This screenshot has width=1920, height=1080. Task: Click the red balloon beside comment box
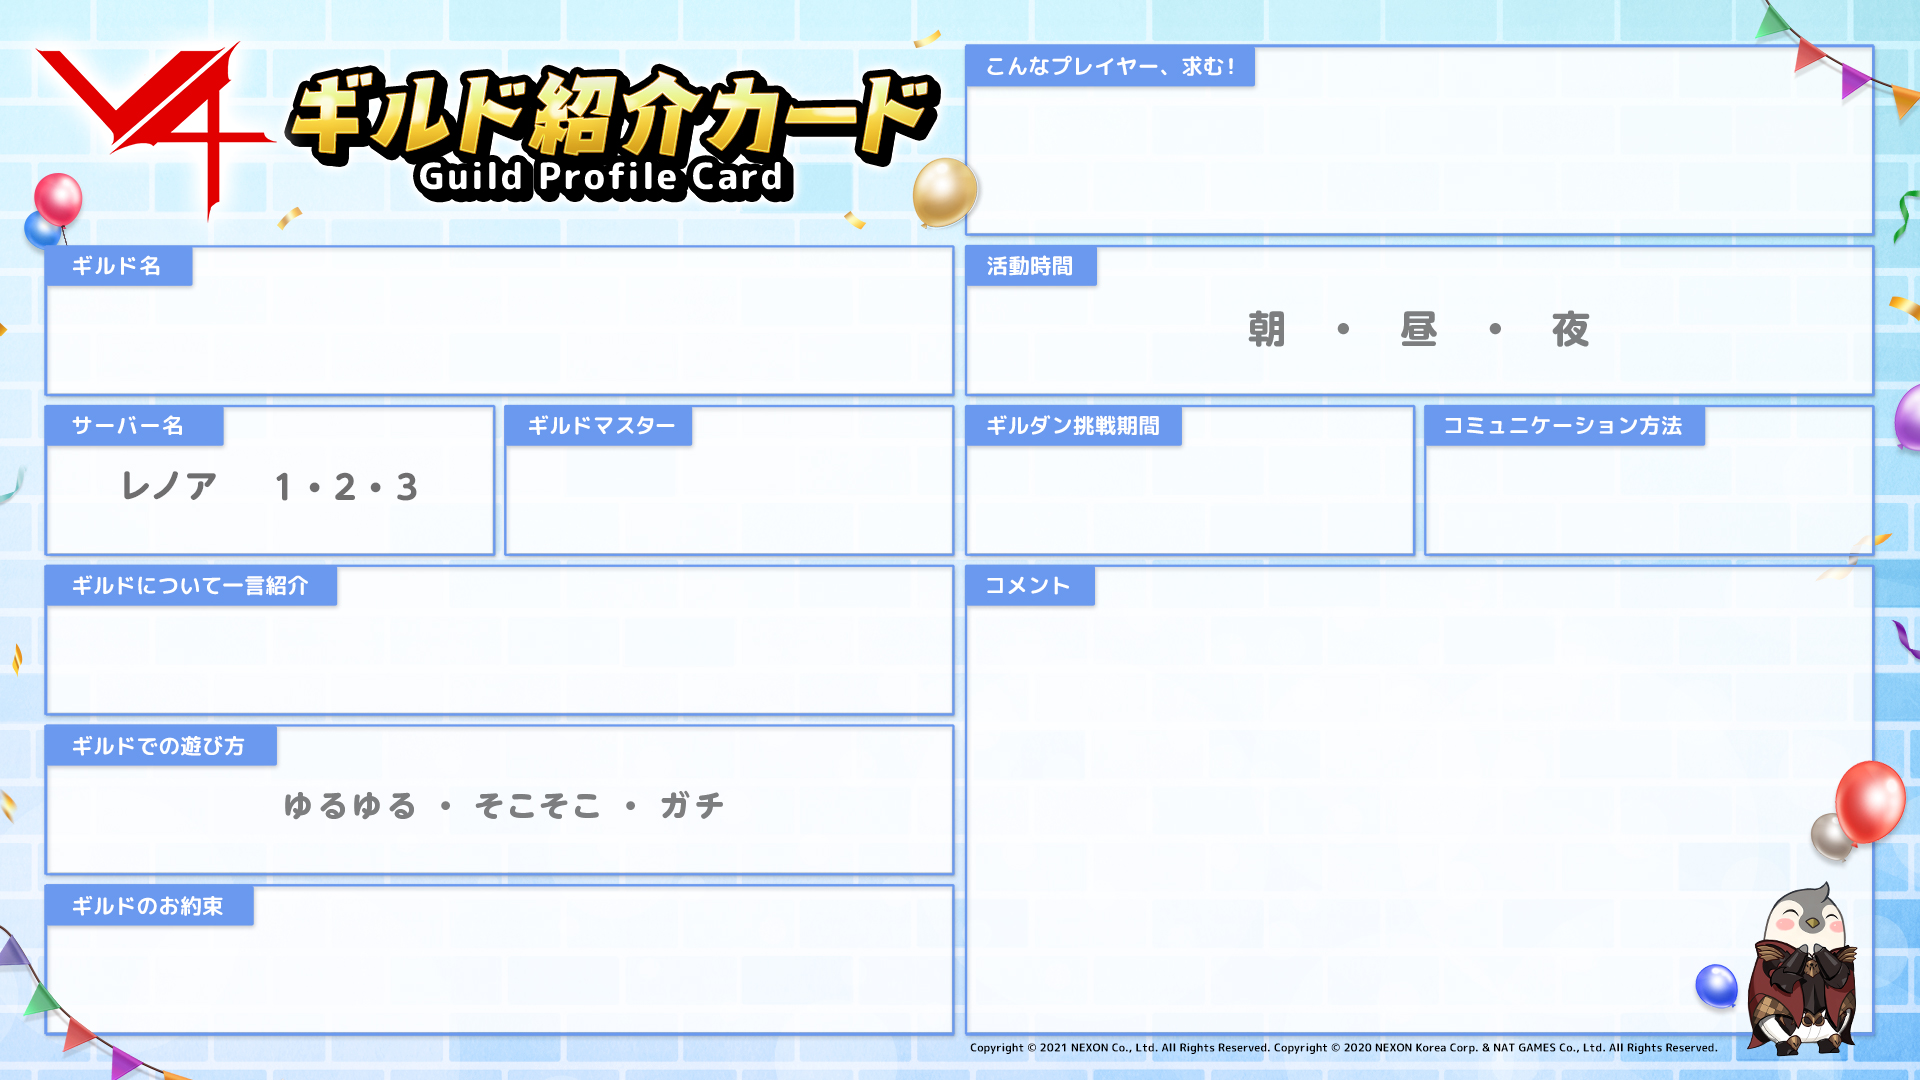[x=1870, y=800]
